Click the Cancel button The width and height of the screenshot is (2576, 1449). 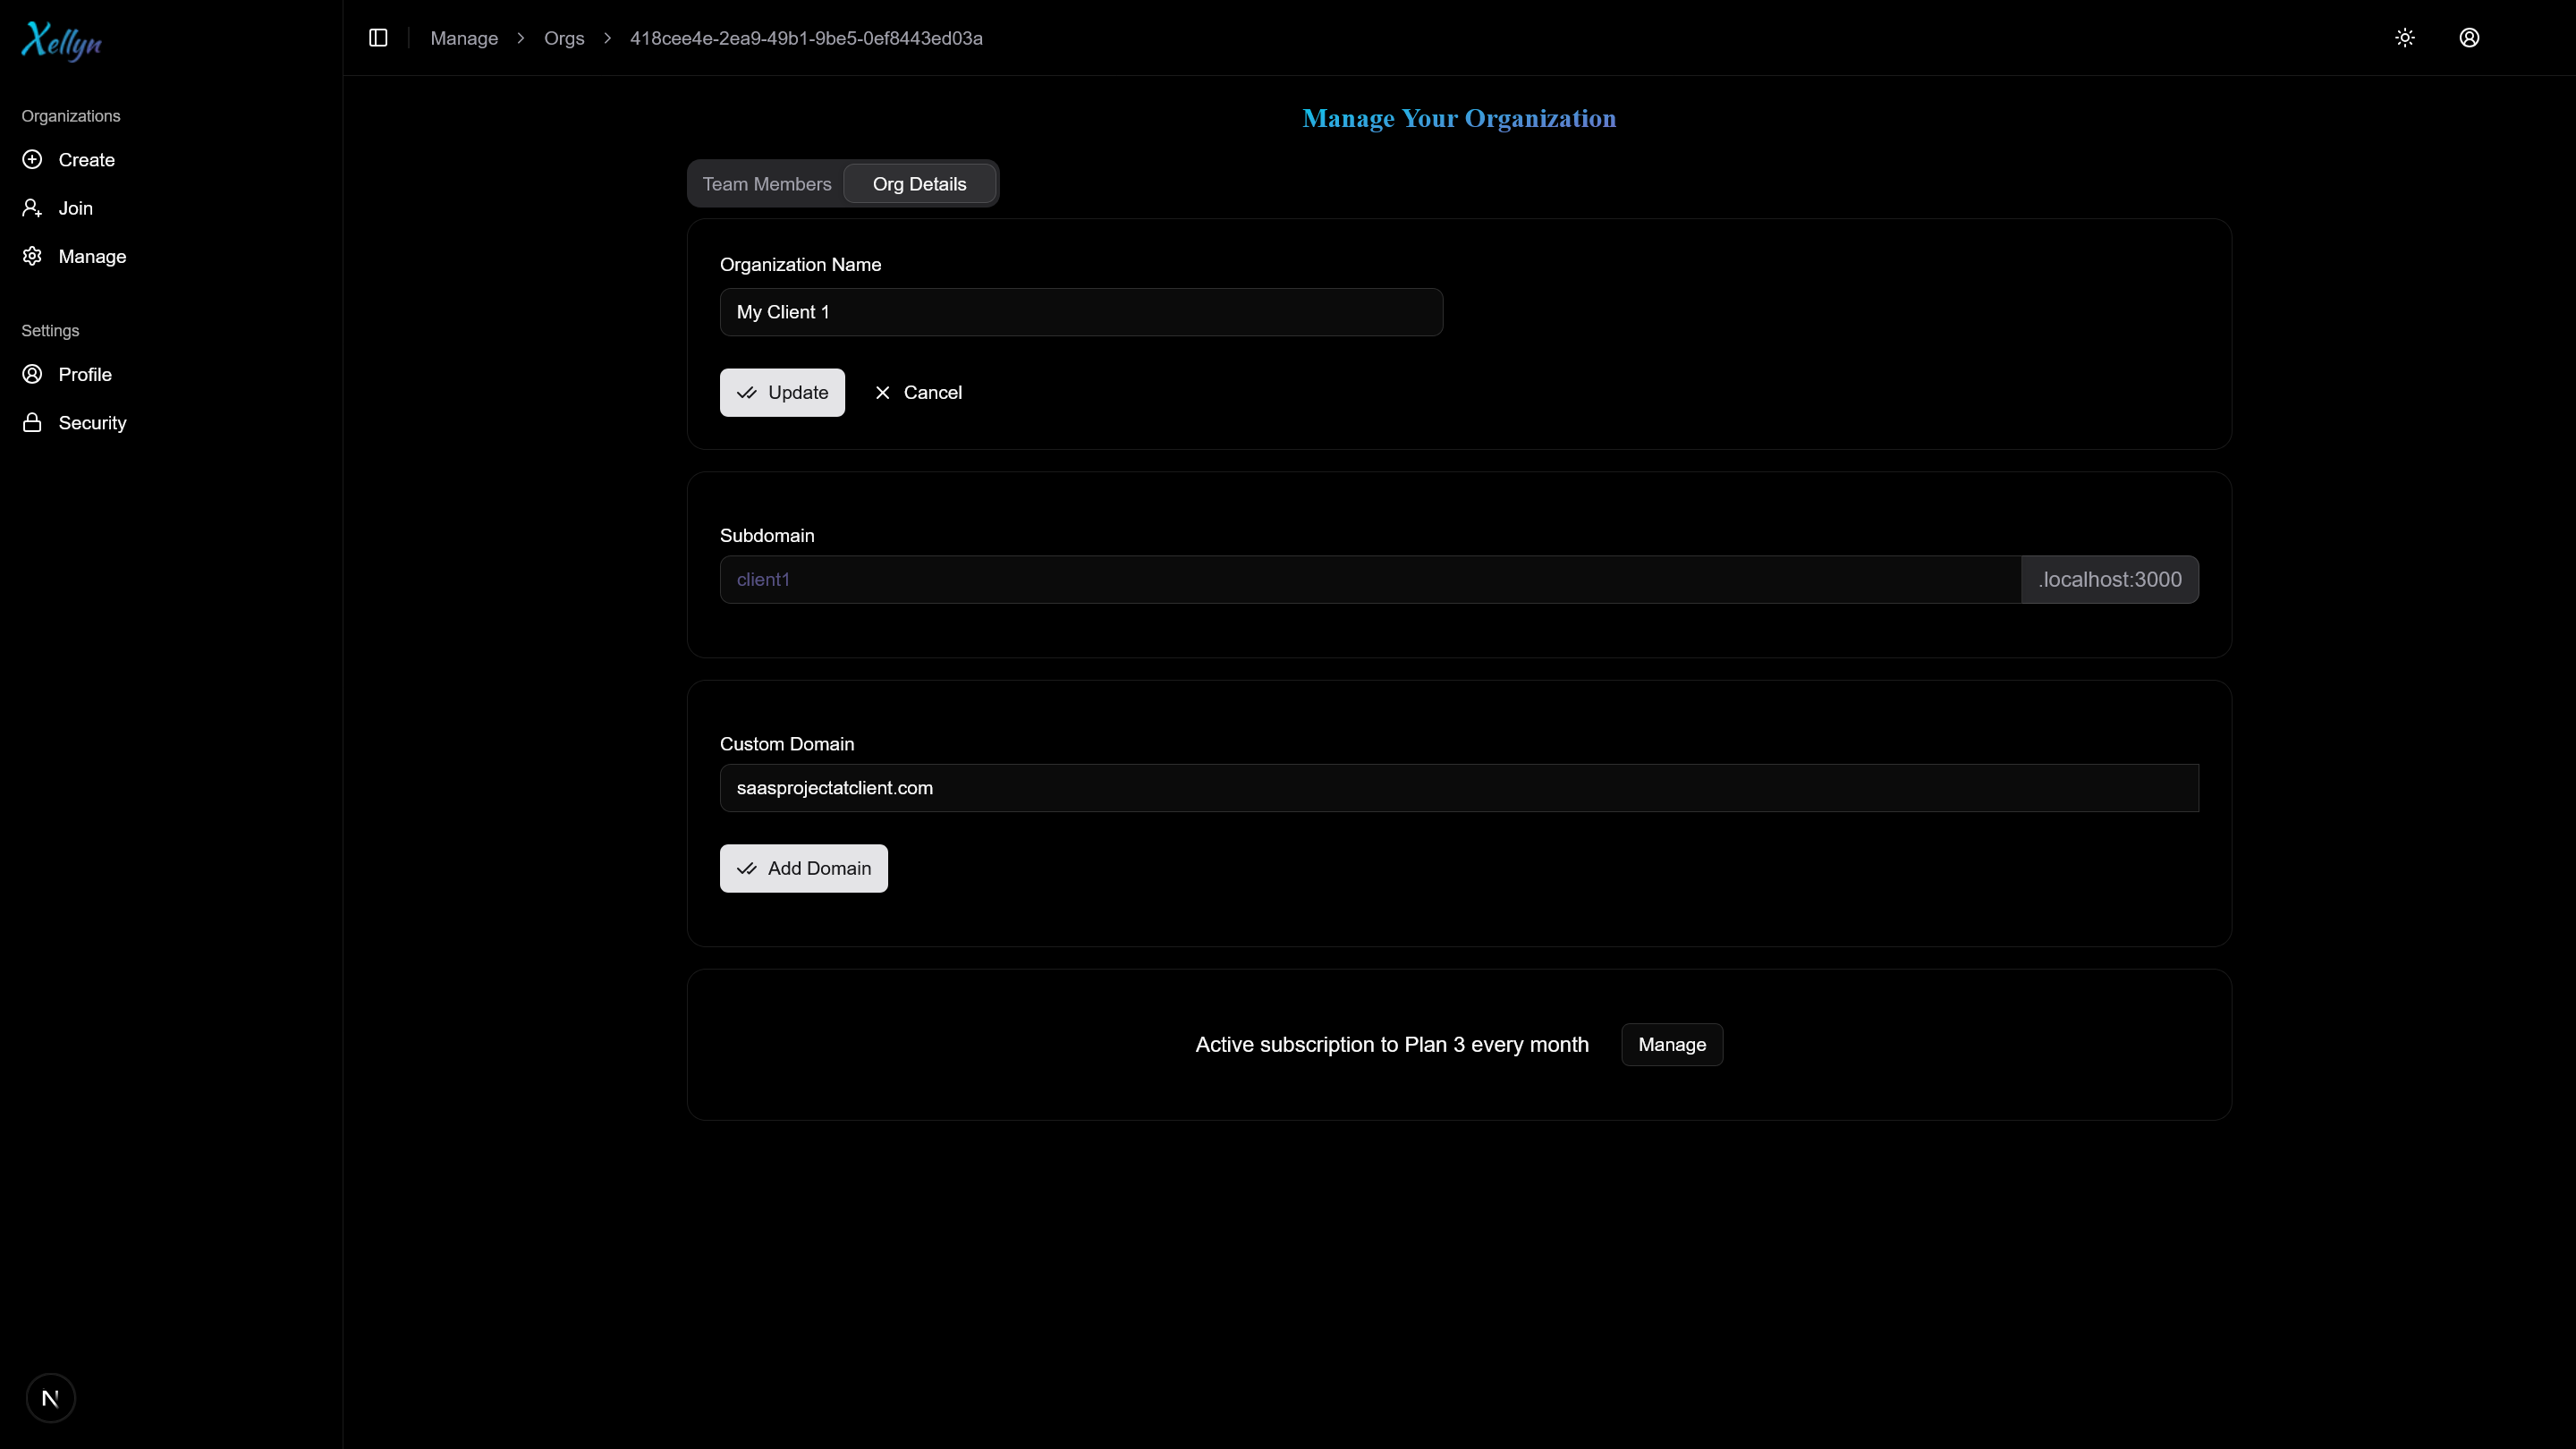click(918, 393)
